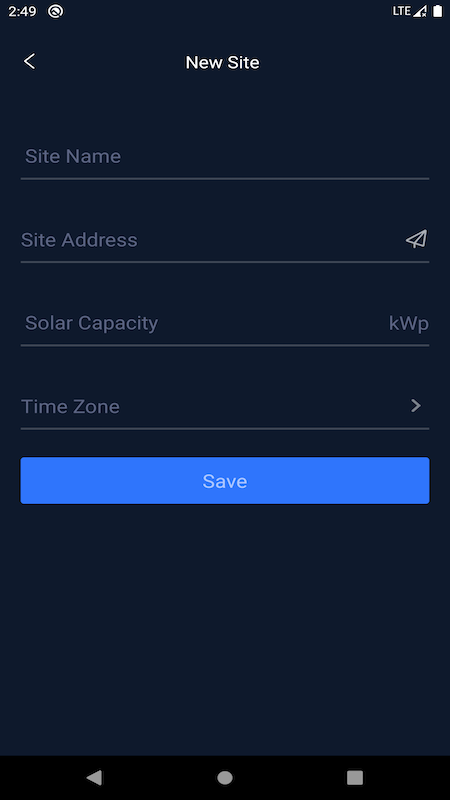This screenshot has width=450, height=800.
Task: Select the Time Zone row
Action: coord(225,407)
